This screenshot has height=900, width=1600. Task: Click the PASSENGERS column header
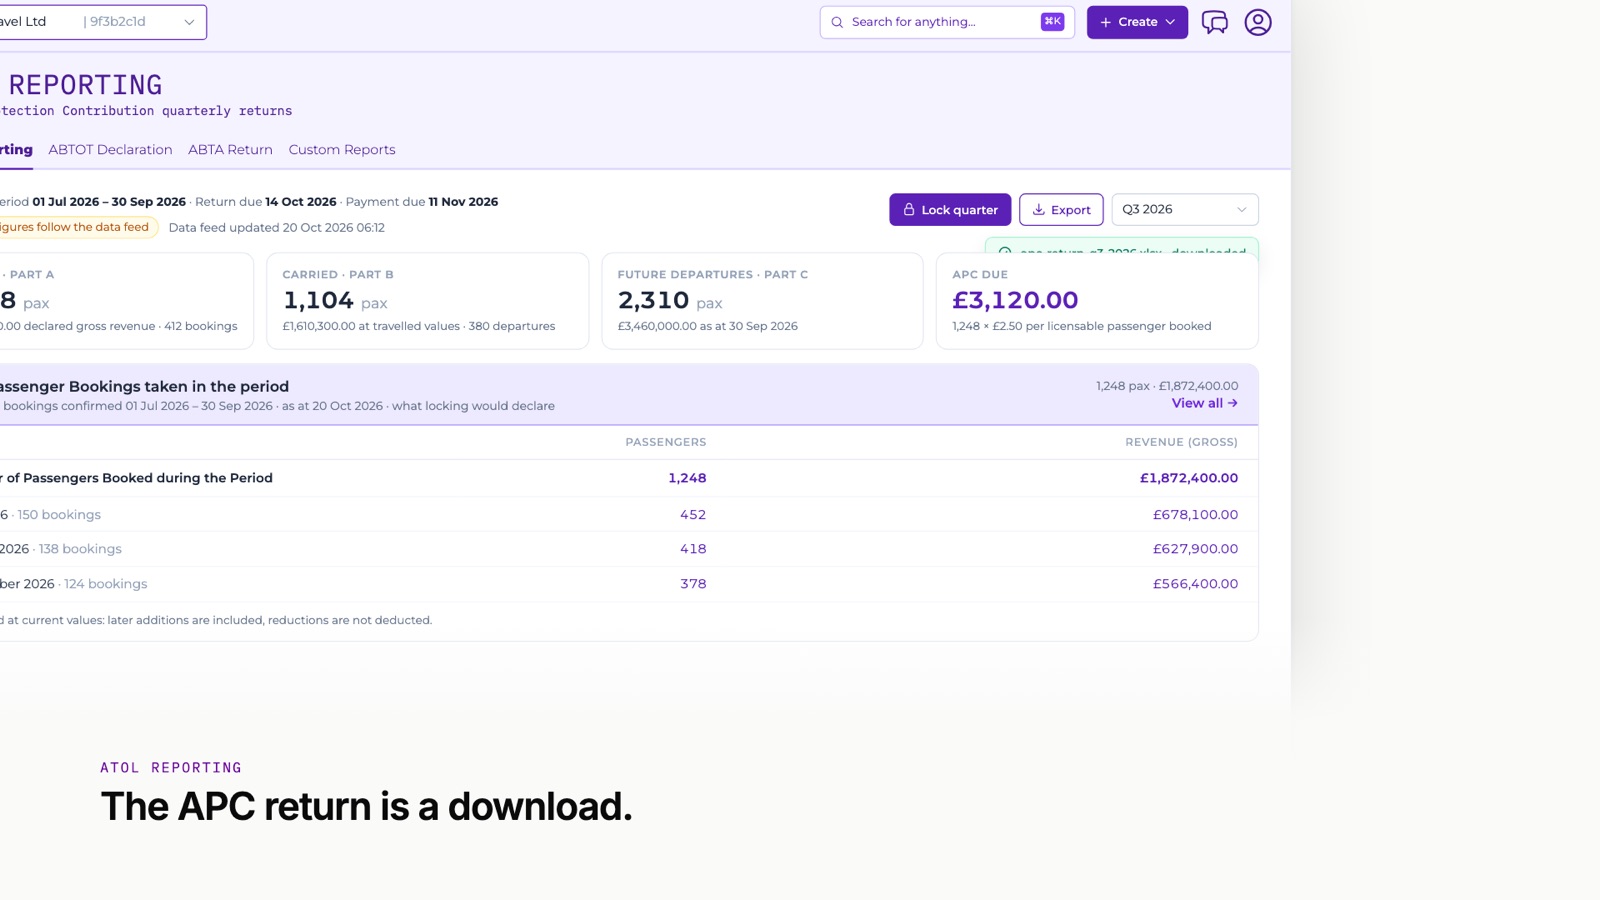pyautogui.click(x=666, y=442)
